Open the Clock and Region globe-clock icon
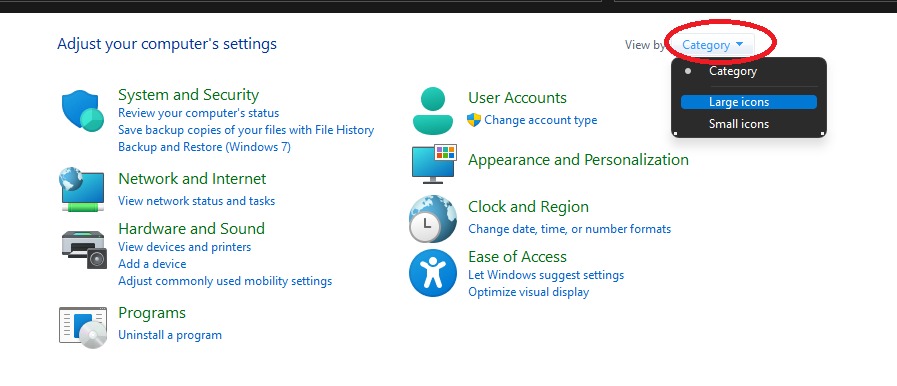This screenshot has width=897, height=386. (433, 218)
